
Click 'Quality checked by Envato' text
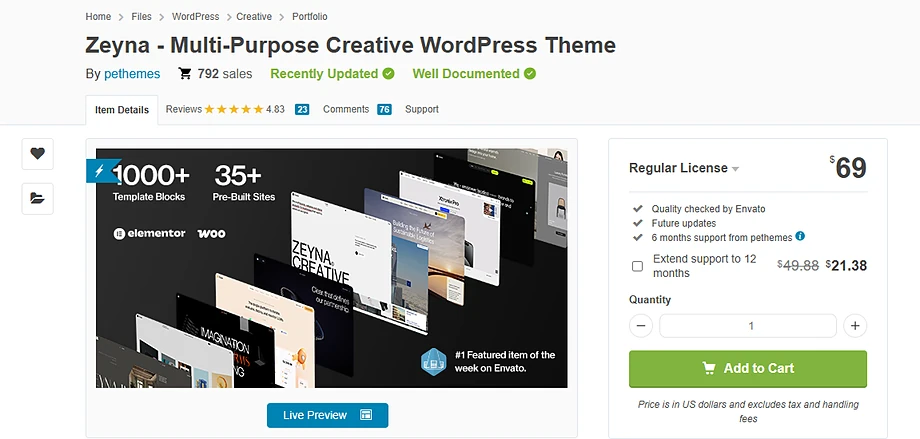pyautogui.click(x=708, y=209)
